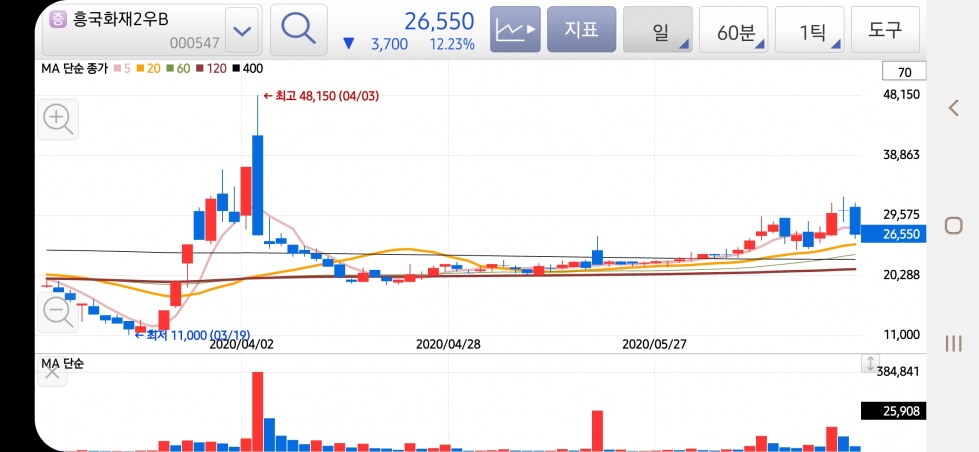Tap the 2020/04/28 date label
The width and height of the screenshot is (979, 452).
(448, 344)
